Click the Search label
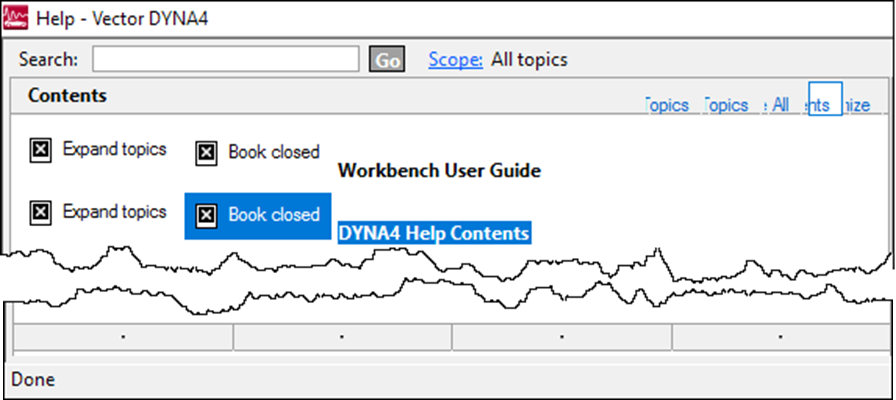 [x=49, y=60]
